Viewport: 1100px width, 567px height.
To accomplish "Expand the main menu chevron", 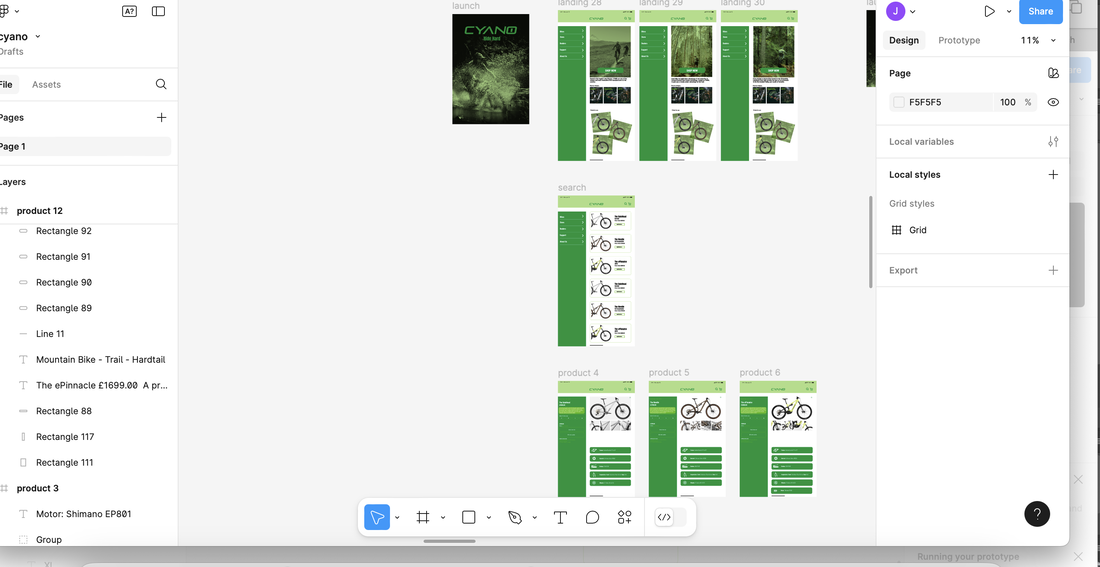I will click(17, 11).
